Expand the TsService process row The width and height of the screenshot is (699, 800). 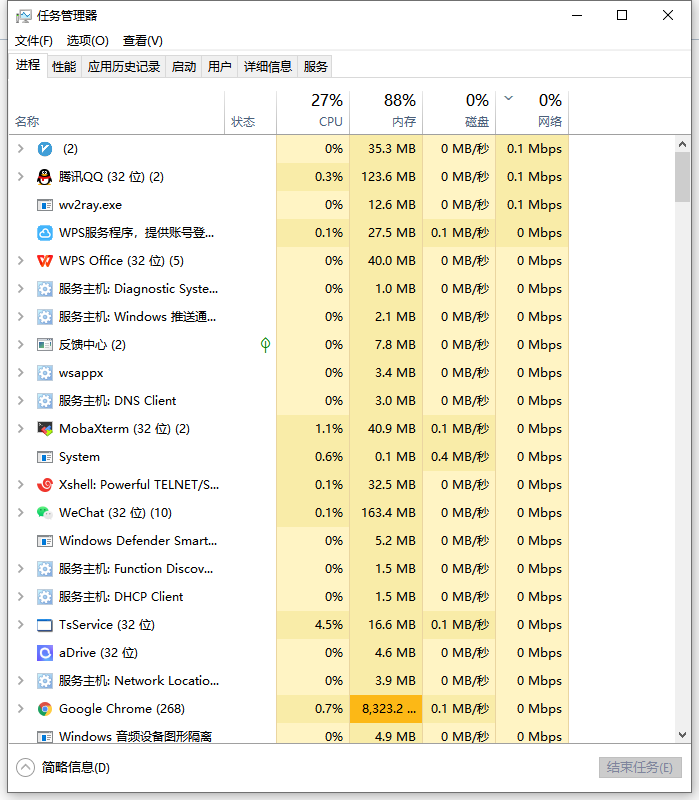[20, 625]
